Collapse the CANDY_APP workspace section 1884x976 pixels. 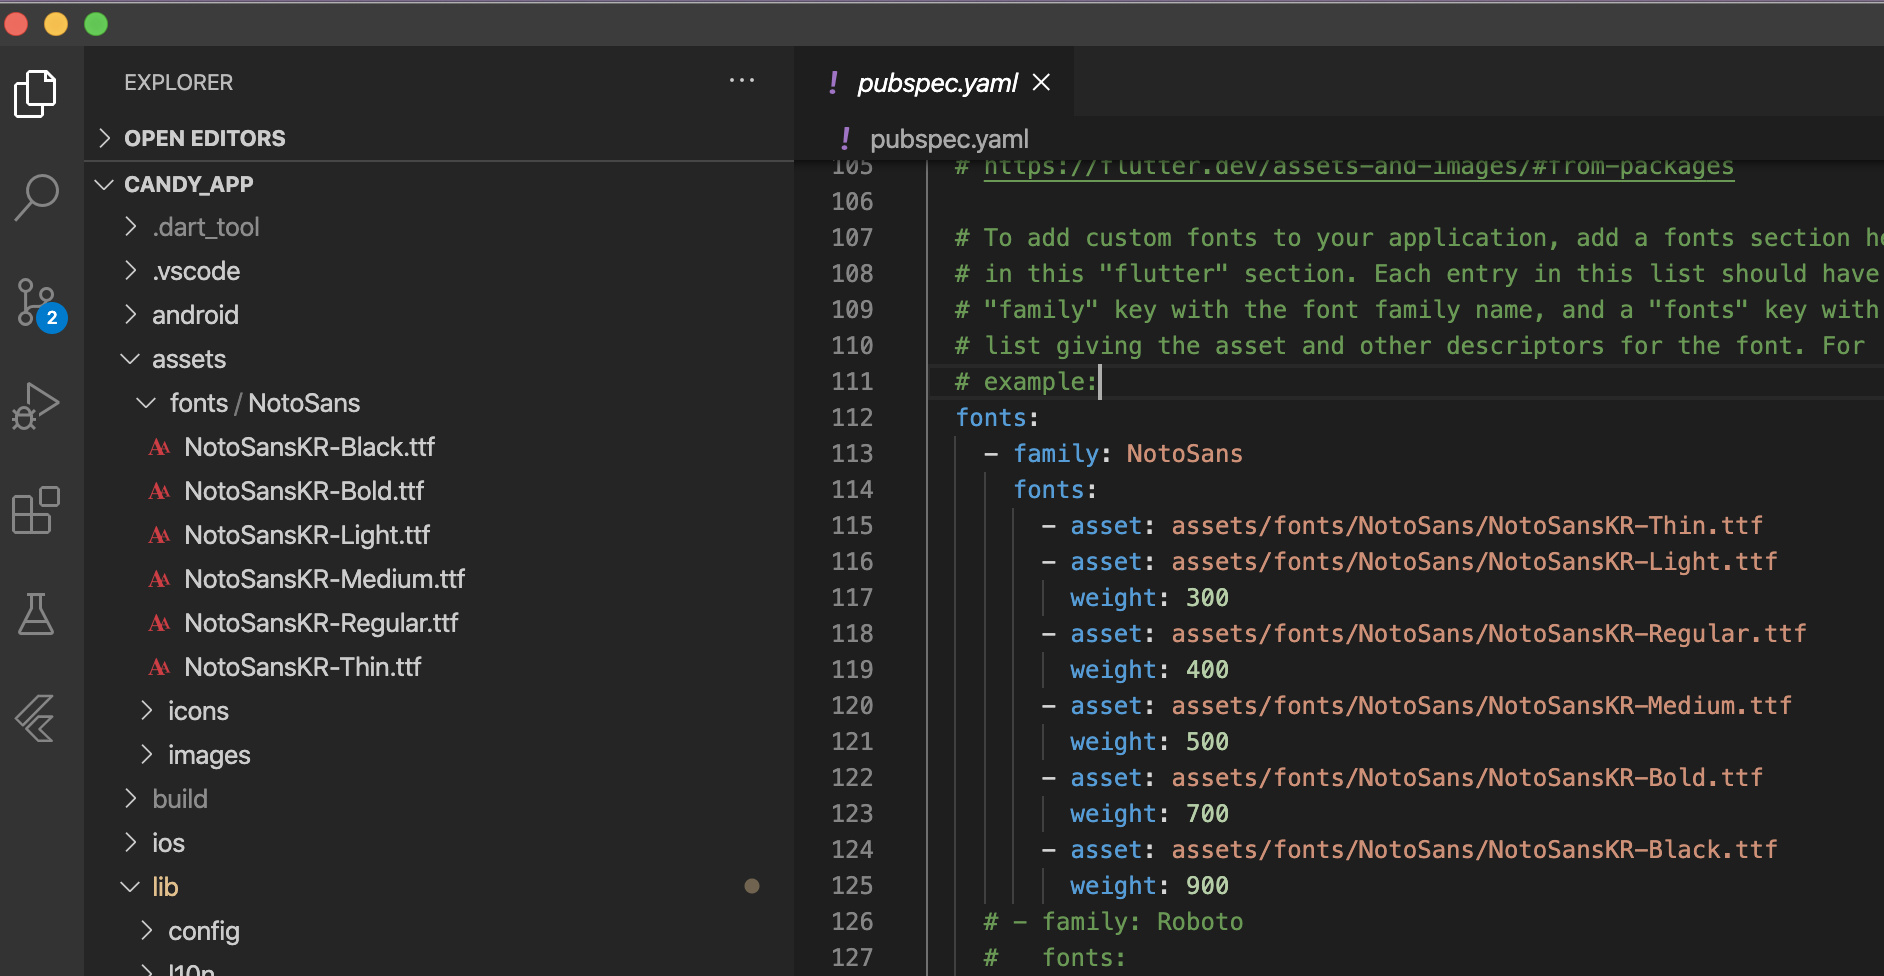point(104,183)
